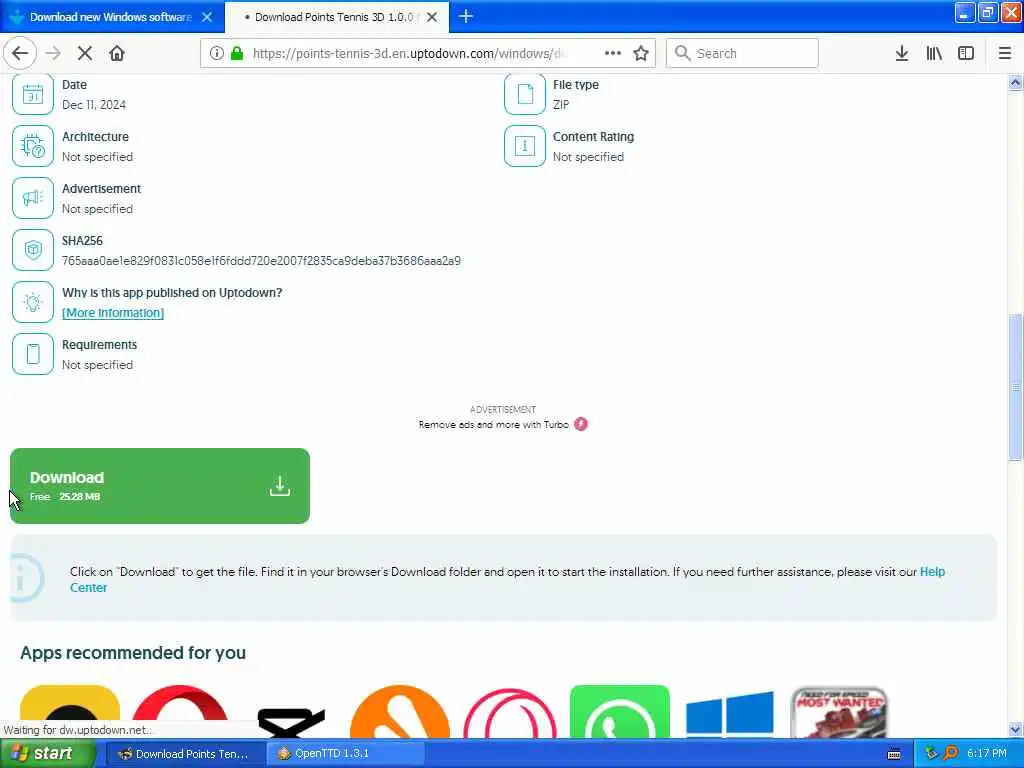
Task: Click the lightbulb icon beside Uptodown question
Action: (x=33, y=302)
